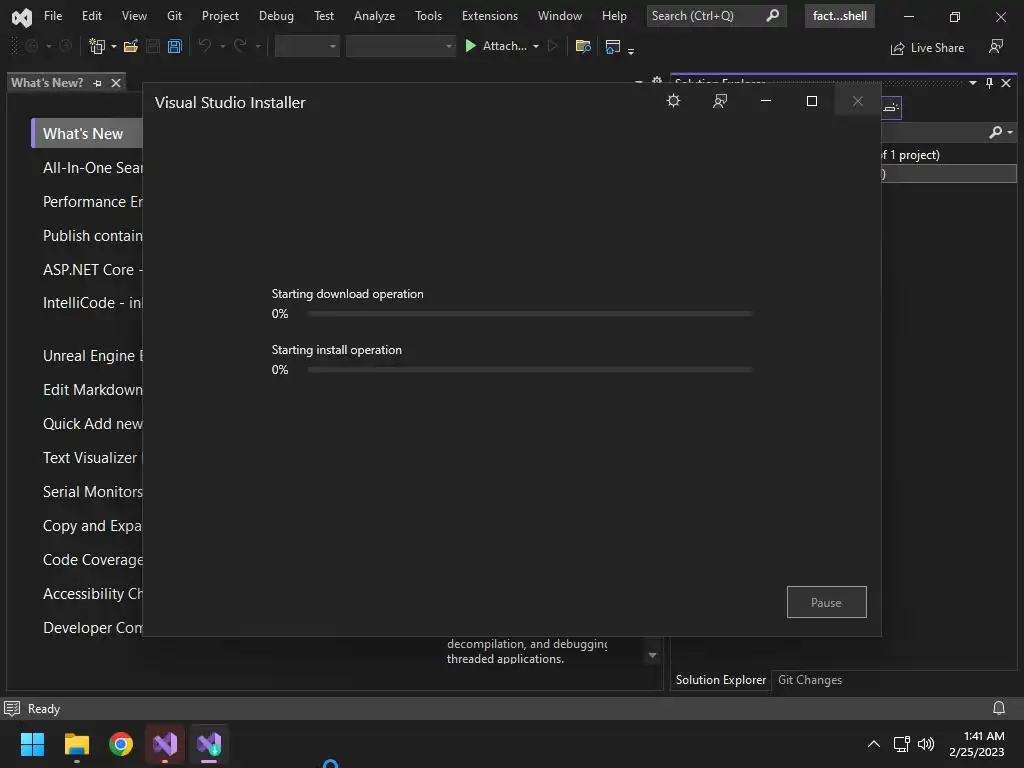Click green Attach play arrow
Screen dimensions: 1024x768
coord(470,46)
